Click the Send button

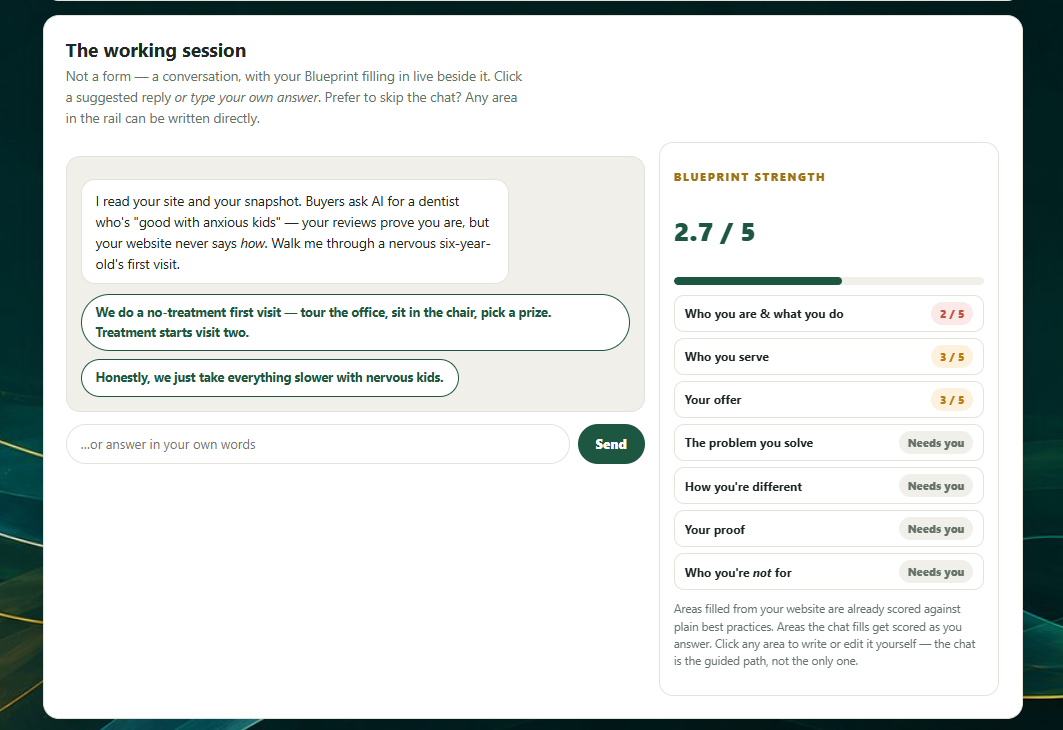pos(611,444)
